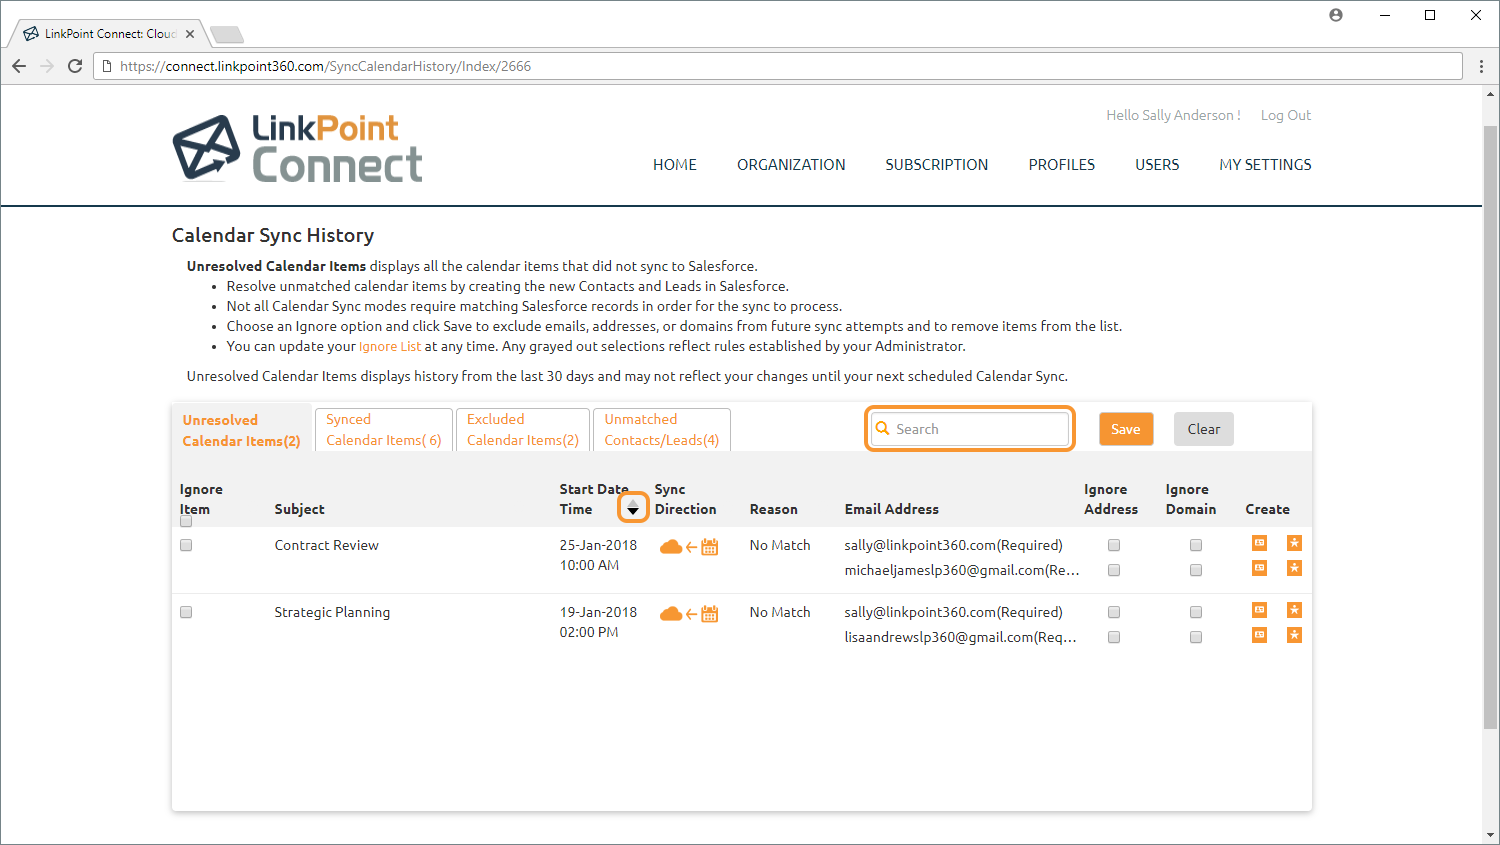Create a lead for sally in the Contract Review row

click(x=1294, y=543)
